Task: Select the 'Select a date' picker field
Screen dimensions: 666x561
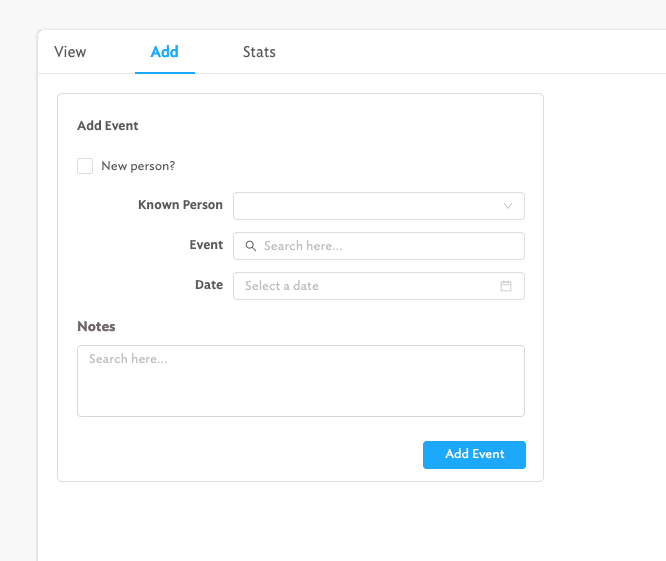Action: (379, 286)
